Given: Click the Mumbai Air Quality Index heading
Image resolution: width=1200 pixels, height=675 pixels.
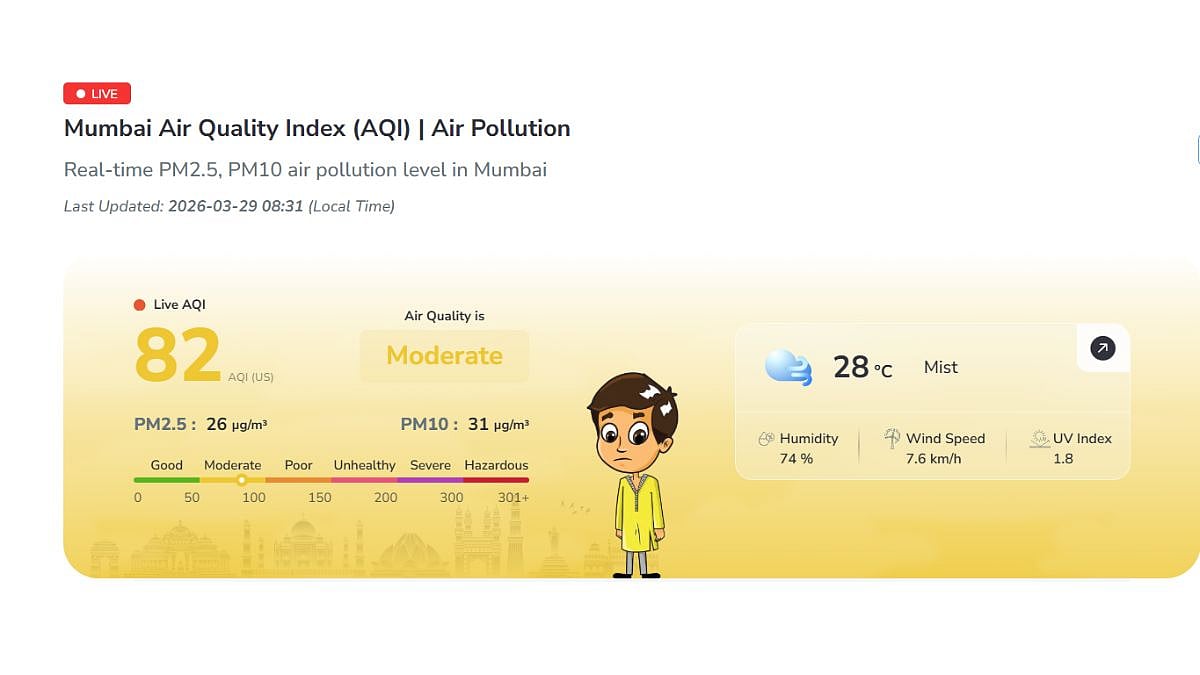Looking at the screenshot, I should 317,128.
